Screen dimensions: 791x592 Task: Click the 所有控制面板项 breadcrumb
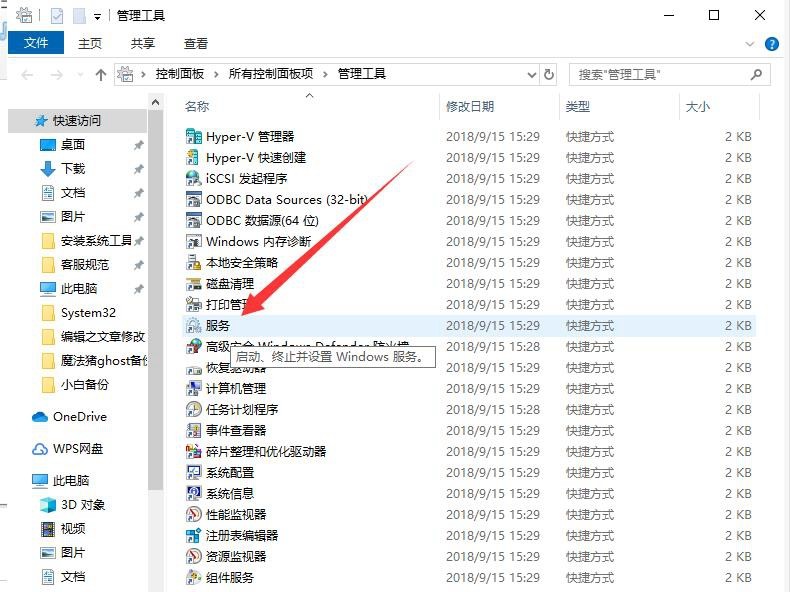pyautogui.click(x=271, y=74)
